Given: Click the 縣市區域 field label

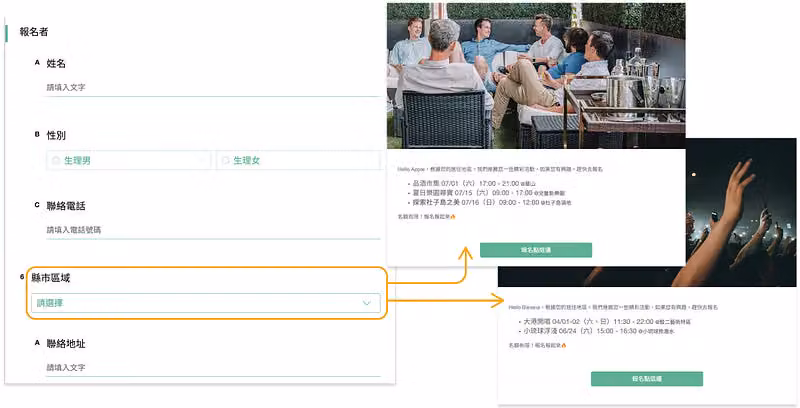Looking at the screenshot, I should (x=51, y=278).
